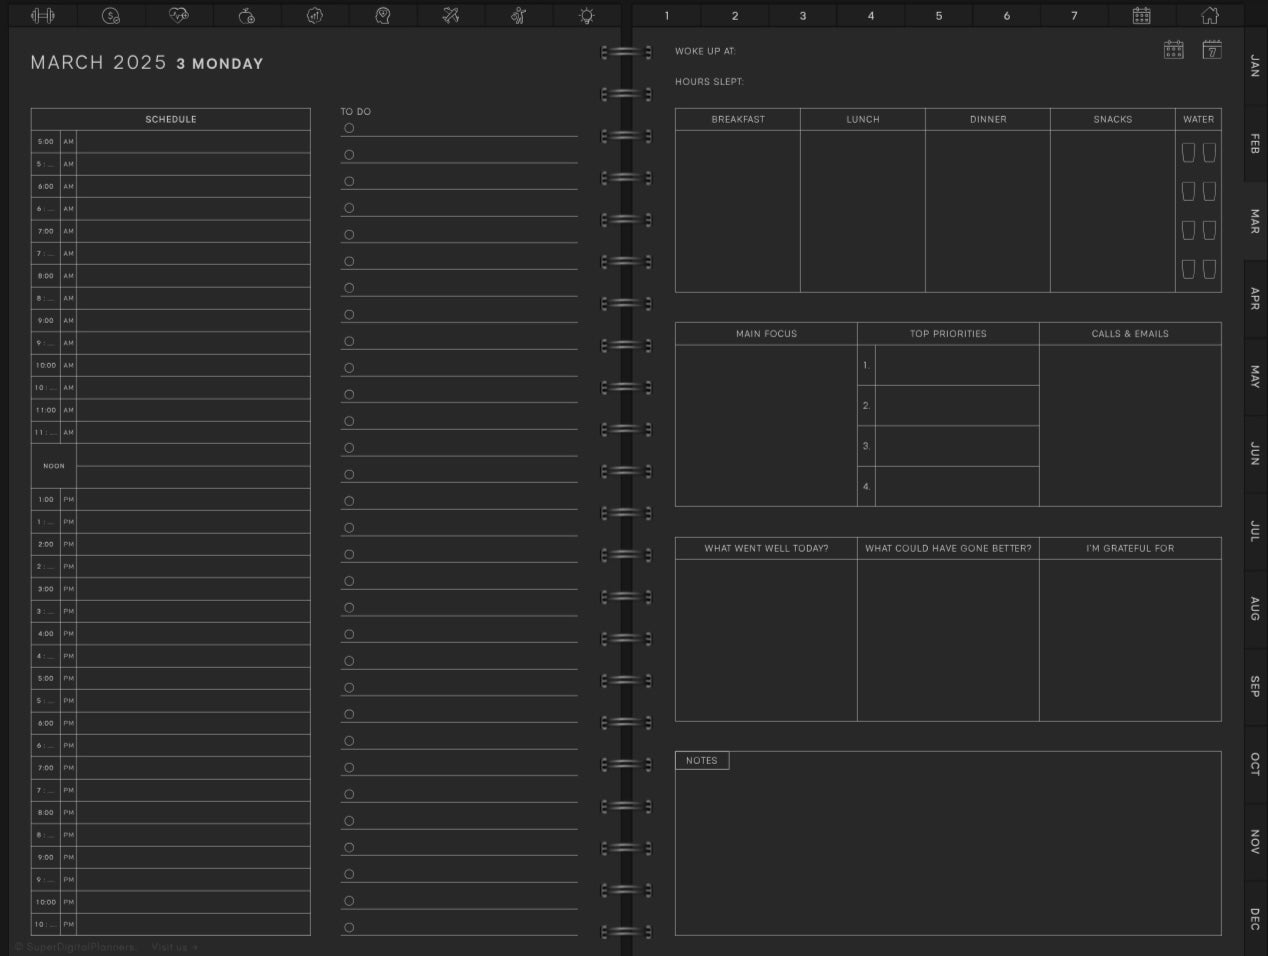Click the weekly view icon showing 7
This screenshot has height=956, width=1268.
tap(1211, 50)
